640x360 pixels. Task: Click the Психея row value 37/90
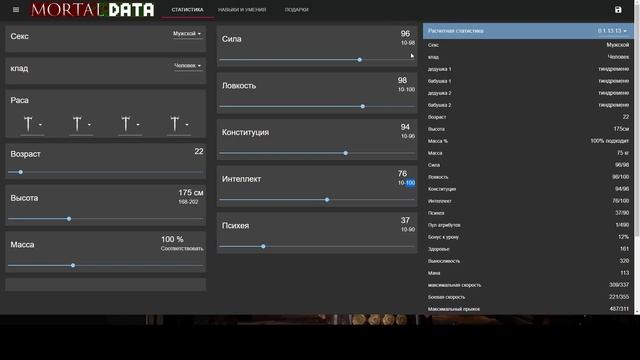tap(622, 213)
